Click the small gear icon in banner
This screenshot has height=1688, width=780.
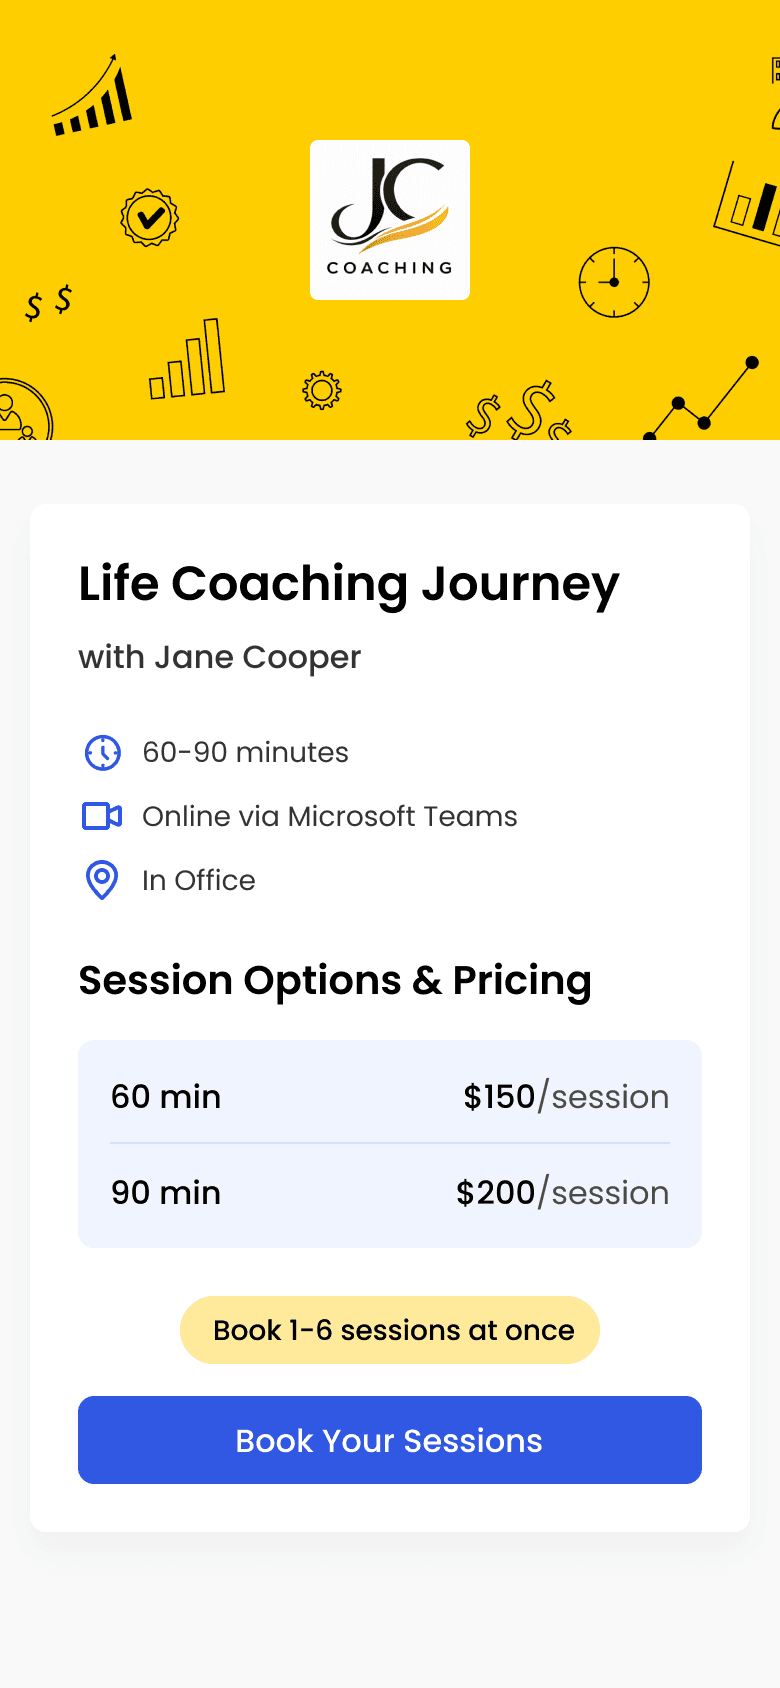[322, 390]
